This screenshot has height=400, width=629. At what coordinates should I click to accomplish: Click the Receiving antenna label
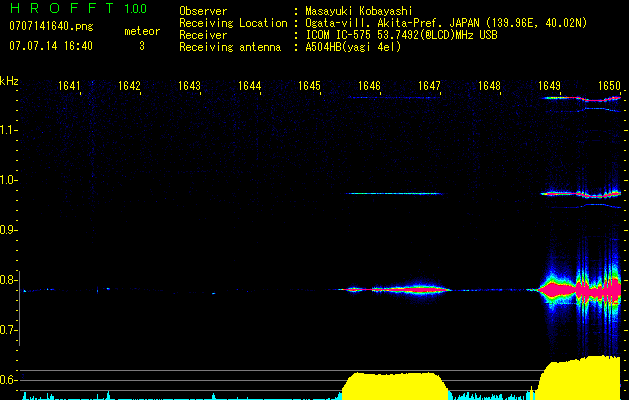click(230, 47)
